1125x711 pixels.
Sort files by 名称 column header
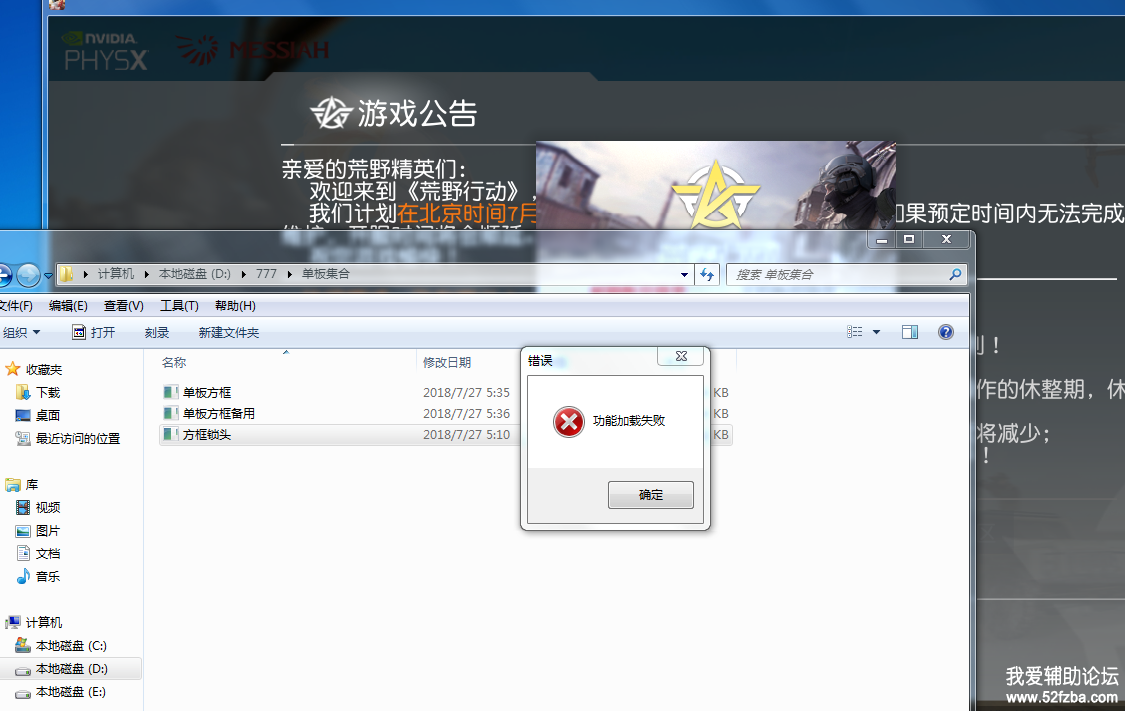click(x=174, y=362)
